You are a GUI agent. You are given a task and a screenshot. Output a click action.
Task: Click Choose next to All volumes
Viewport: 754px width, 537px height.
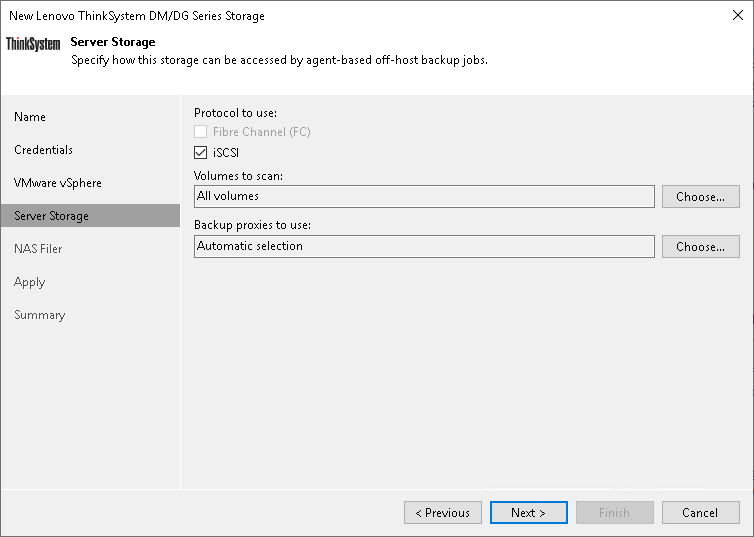click(x=701, y=197)
